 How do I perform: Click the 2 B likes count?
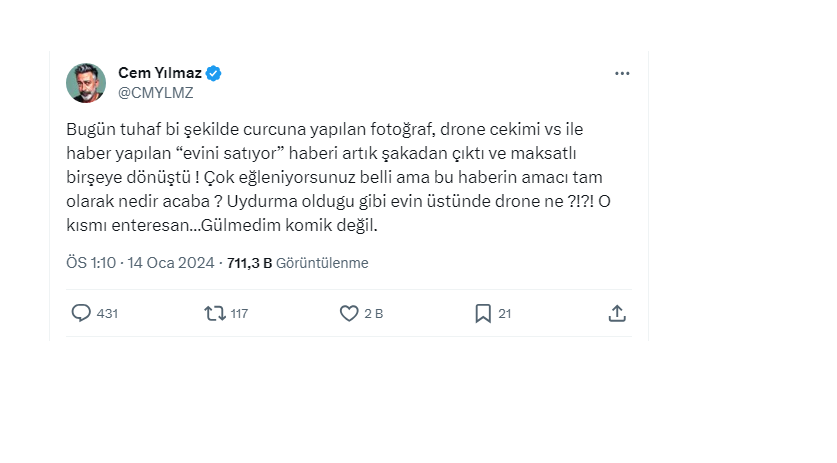[374, 313]
